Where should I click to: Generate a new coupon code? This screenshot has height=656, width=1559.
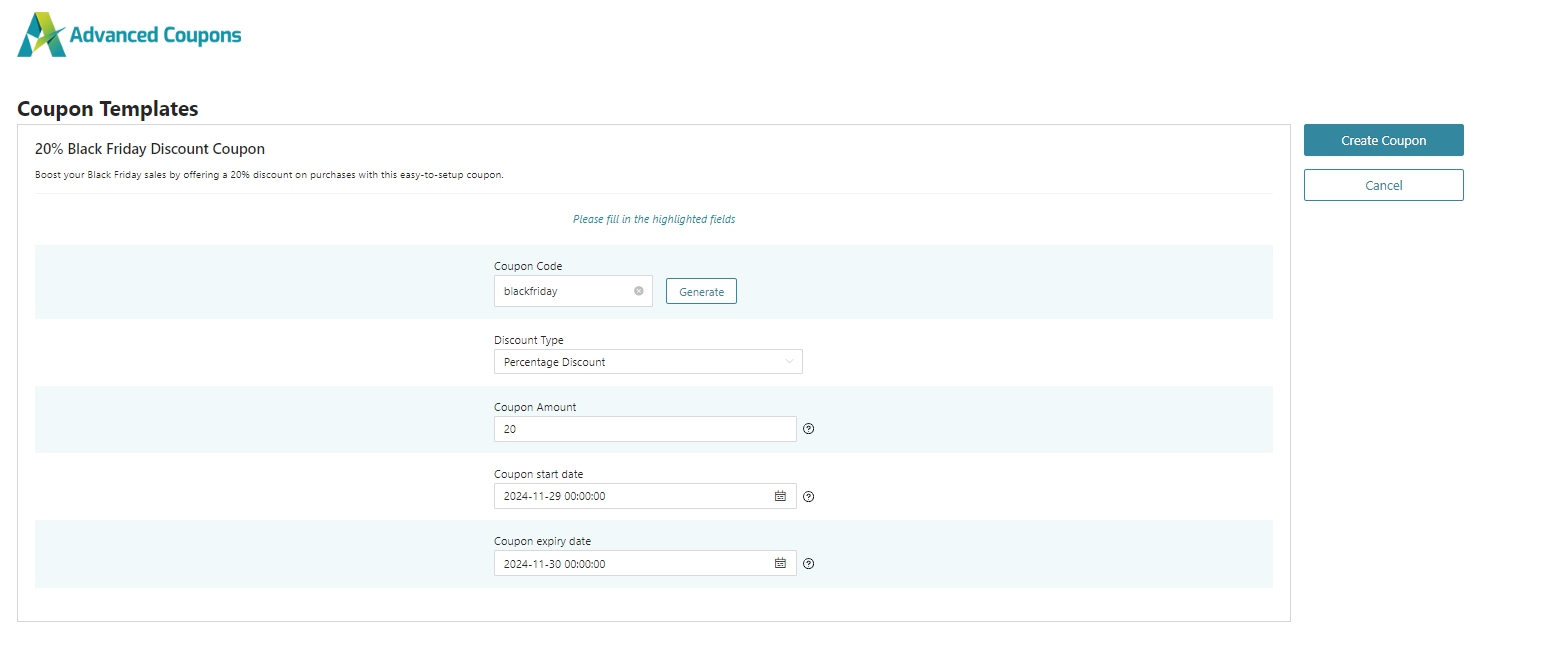(x=701, y=291)
